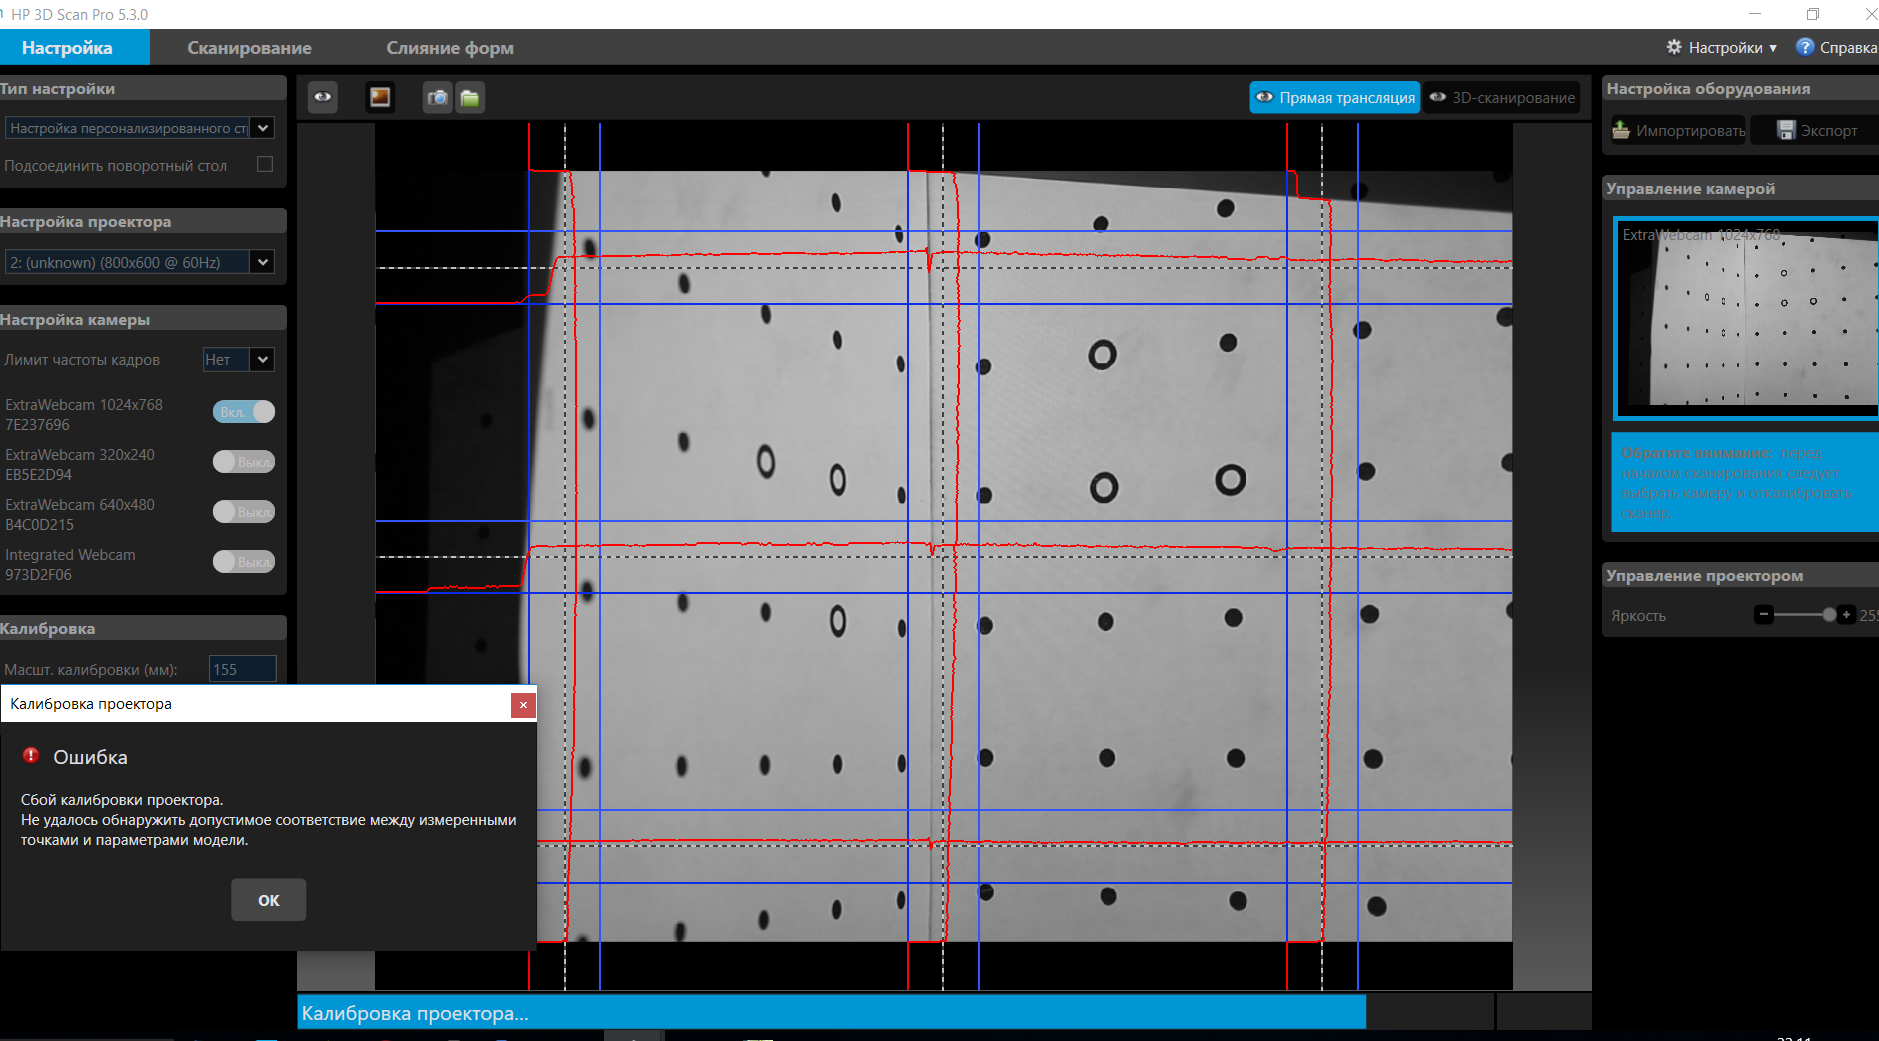Screen dimensions: 1879x1041
Task: Open projector resolution 800x600 dropdown
Action: (x=263, y=262)
